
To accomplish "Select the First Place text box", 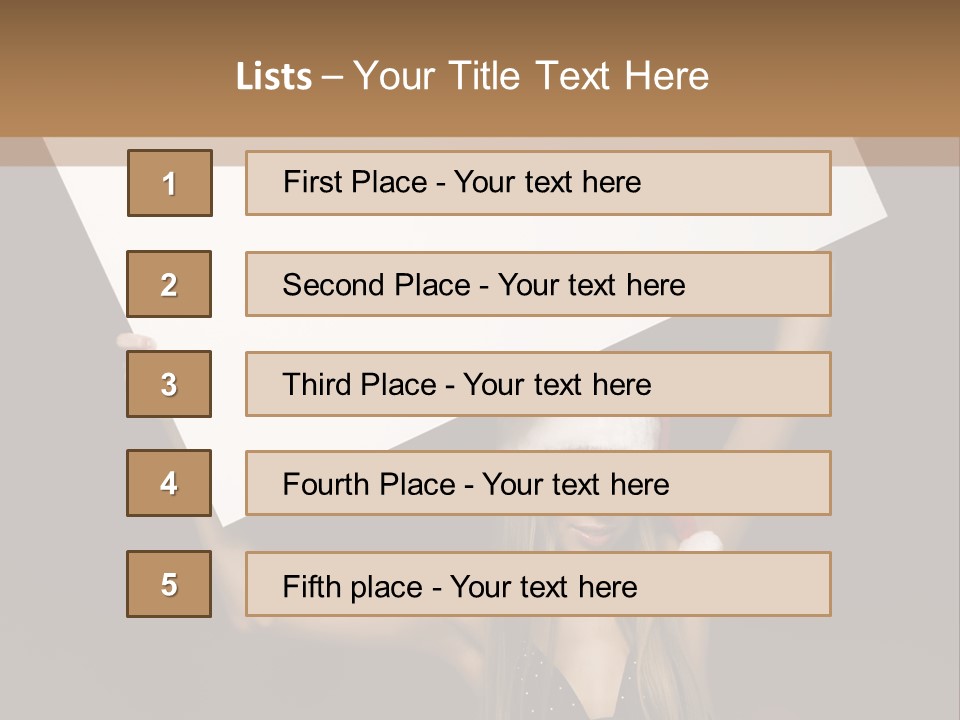I will pos(538,183).
